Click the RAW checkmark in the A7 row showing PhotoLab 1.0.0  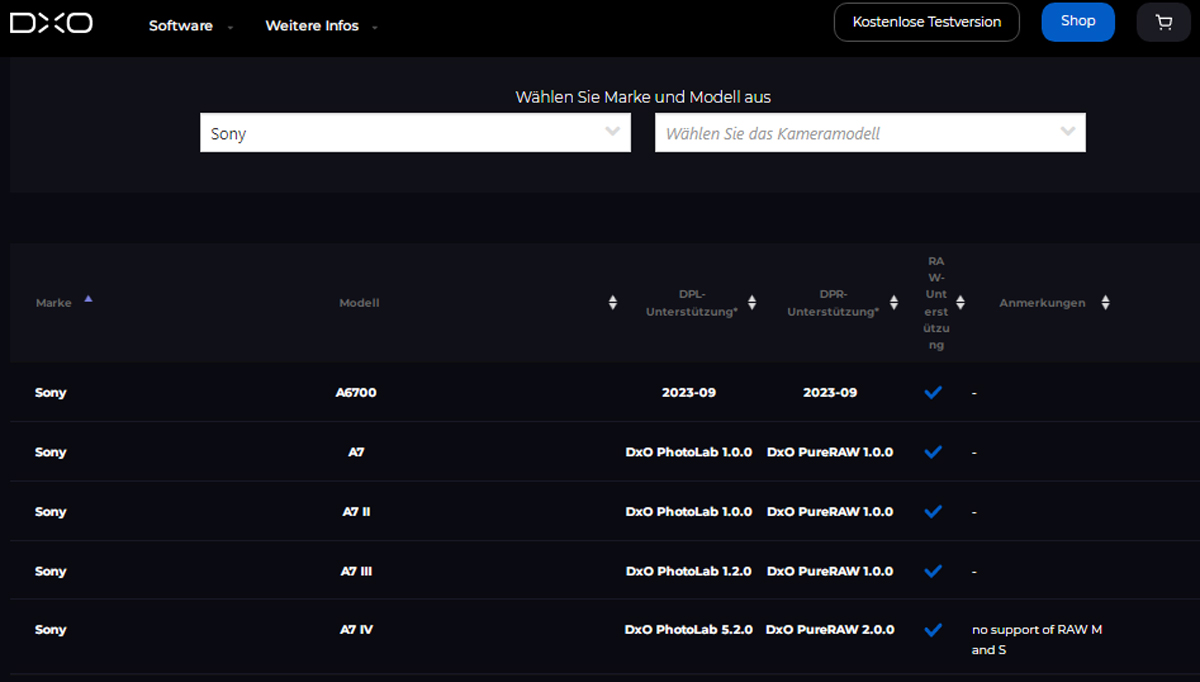(933, 452)
